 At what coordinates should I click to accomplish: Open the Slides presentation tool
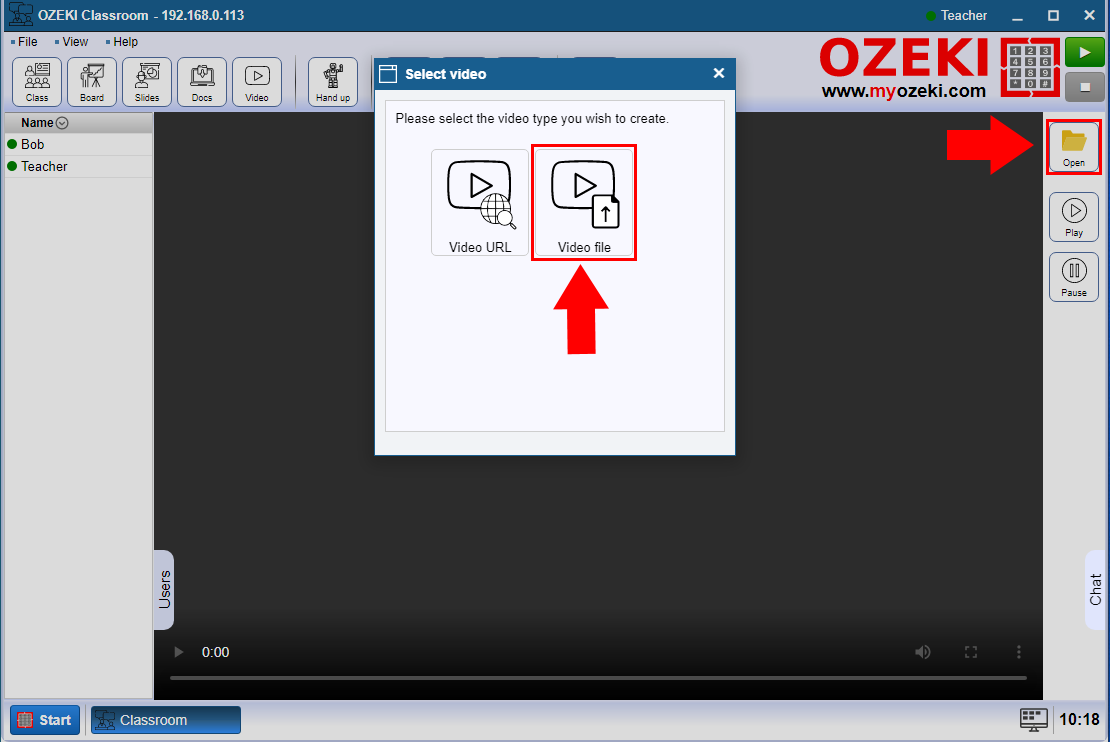pos(146,82)
